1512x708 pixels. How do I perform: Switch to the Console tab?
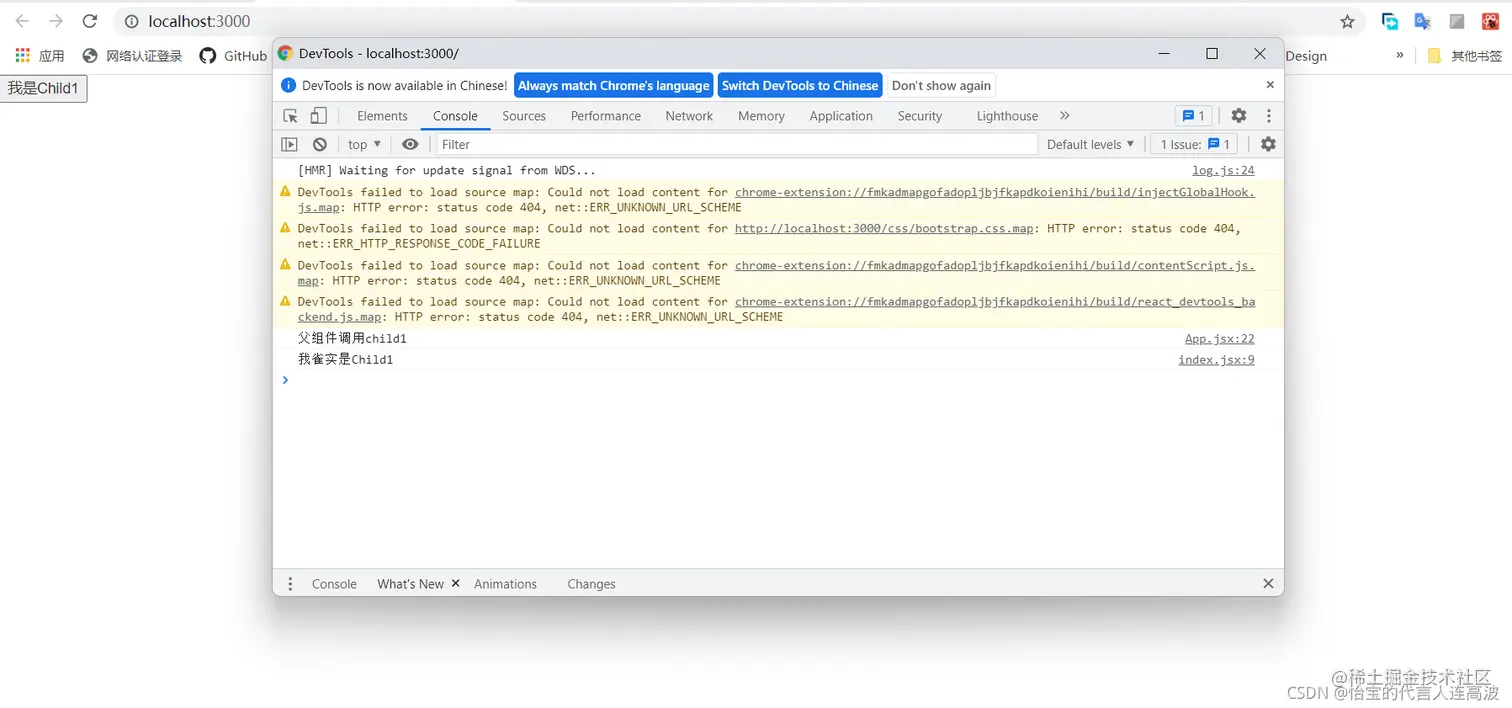click(455, 116)
